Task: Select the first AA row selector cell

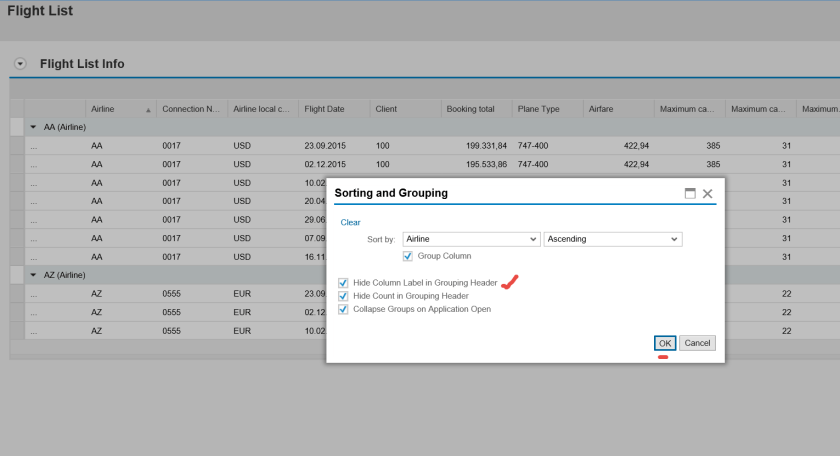Action: [x=17, y=146]
